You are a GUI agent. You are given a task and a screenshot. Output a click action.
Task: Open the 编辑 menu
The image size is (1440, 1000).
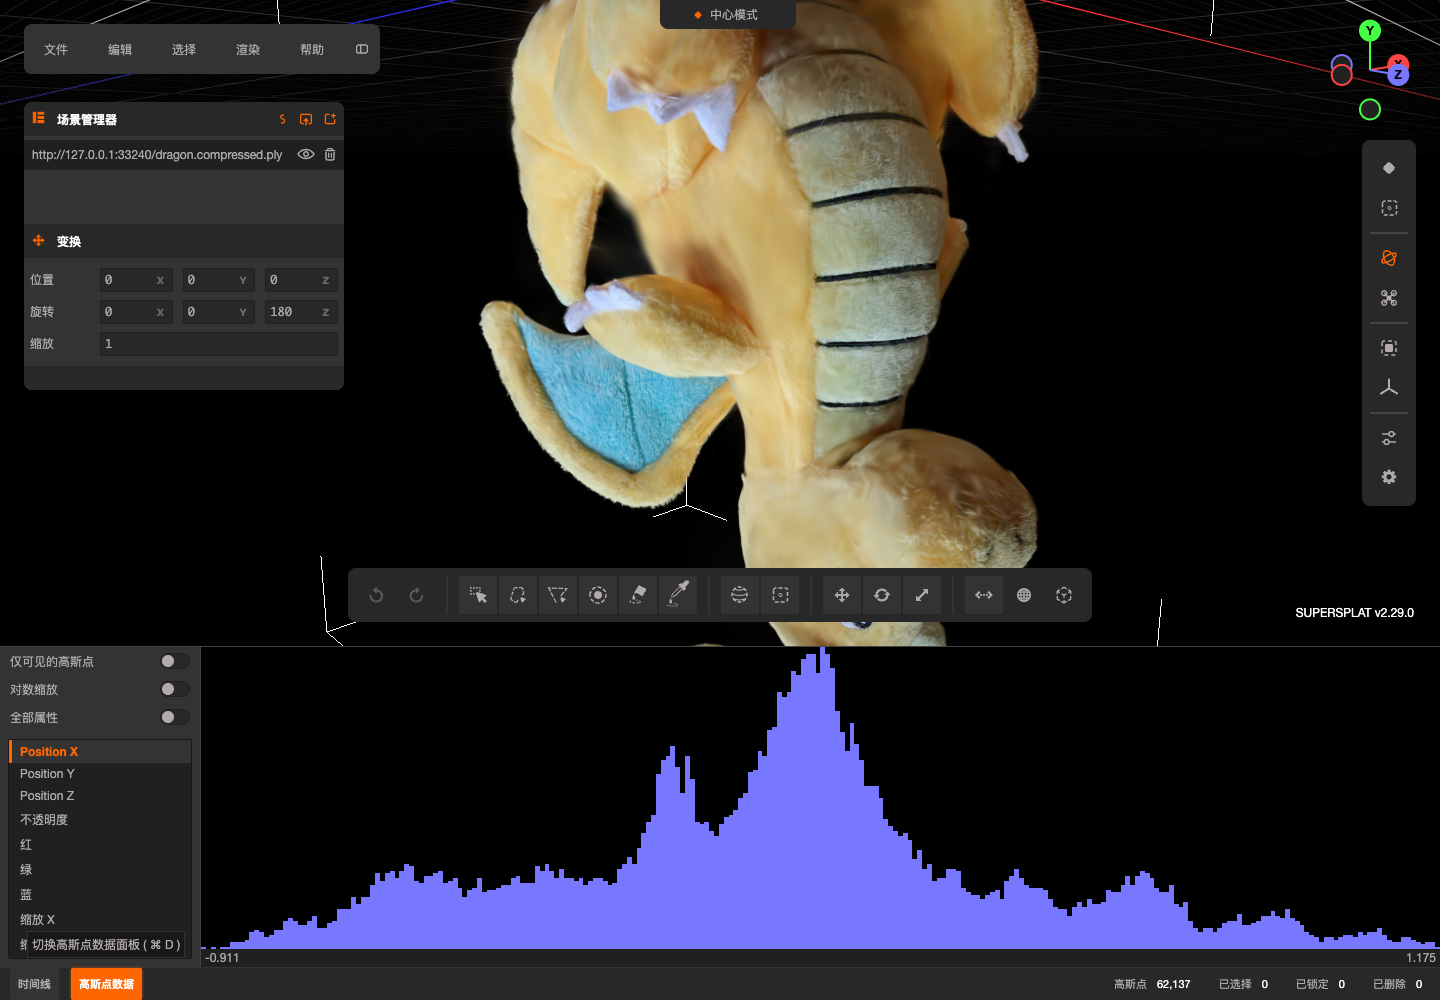pyautogui.click(x=120, y=49)
